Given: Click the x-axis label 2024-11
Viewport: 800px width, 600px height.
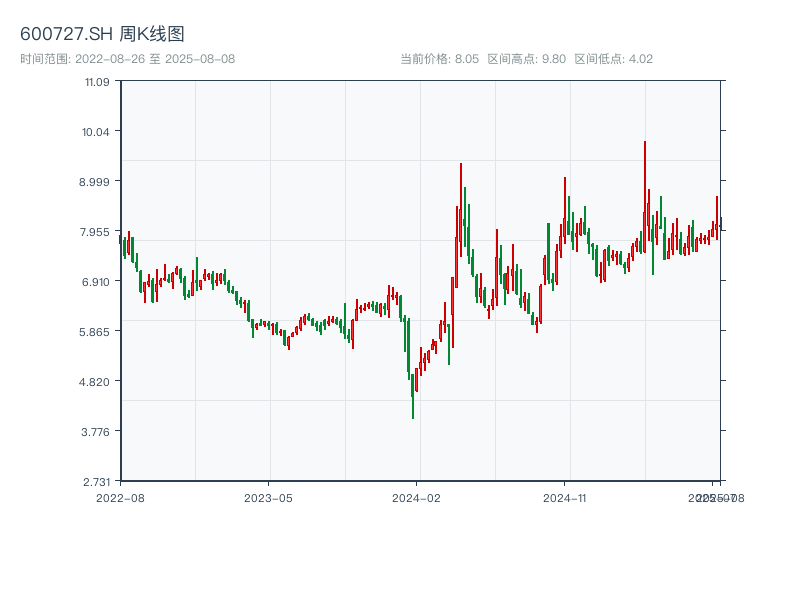Looking at the screenshot, I should pos(564,498).
